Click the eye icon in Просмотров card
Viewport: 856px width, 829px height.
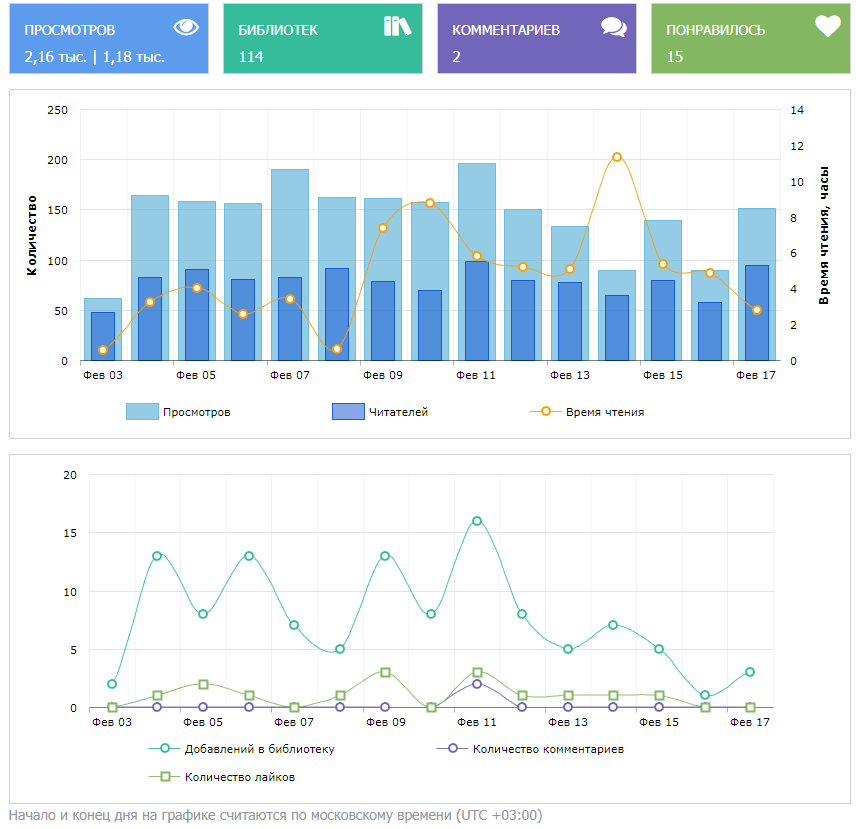tap(186, 27)
